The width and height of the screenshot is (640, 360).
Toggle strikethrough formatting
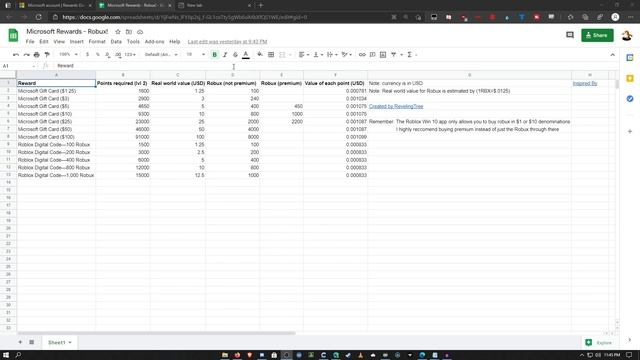tap(235, 55)
